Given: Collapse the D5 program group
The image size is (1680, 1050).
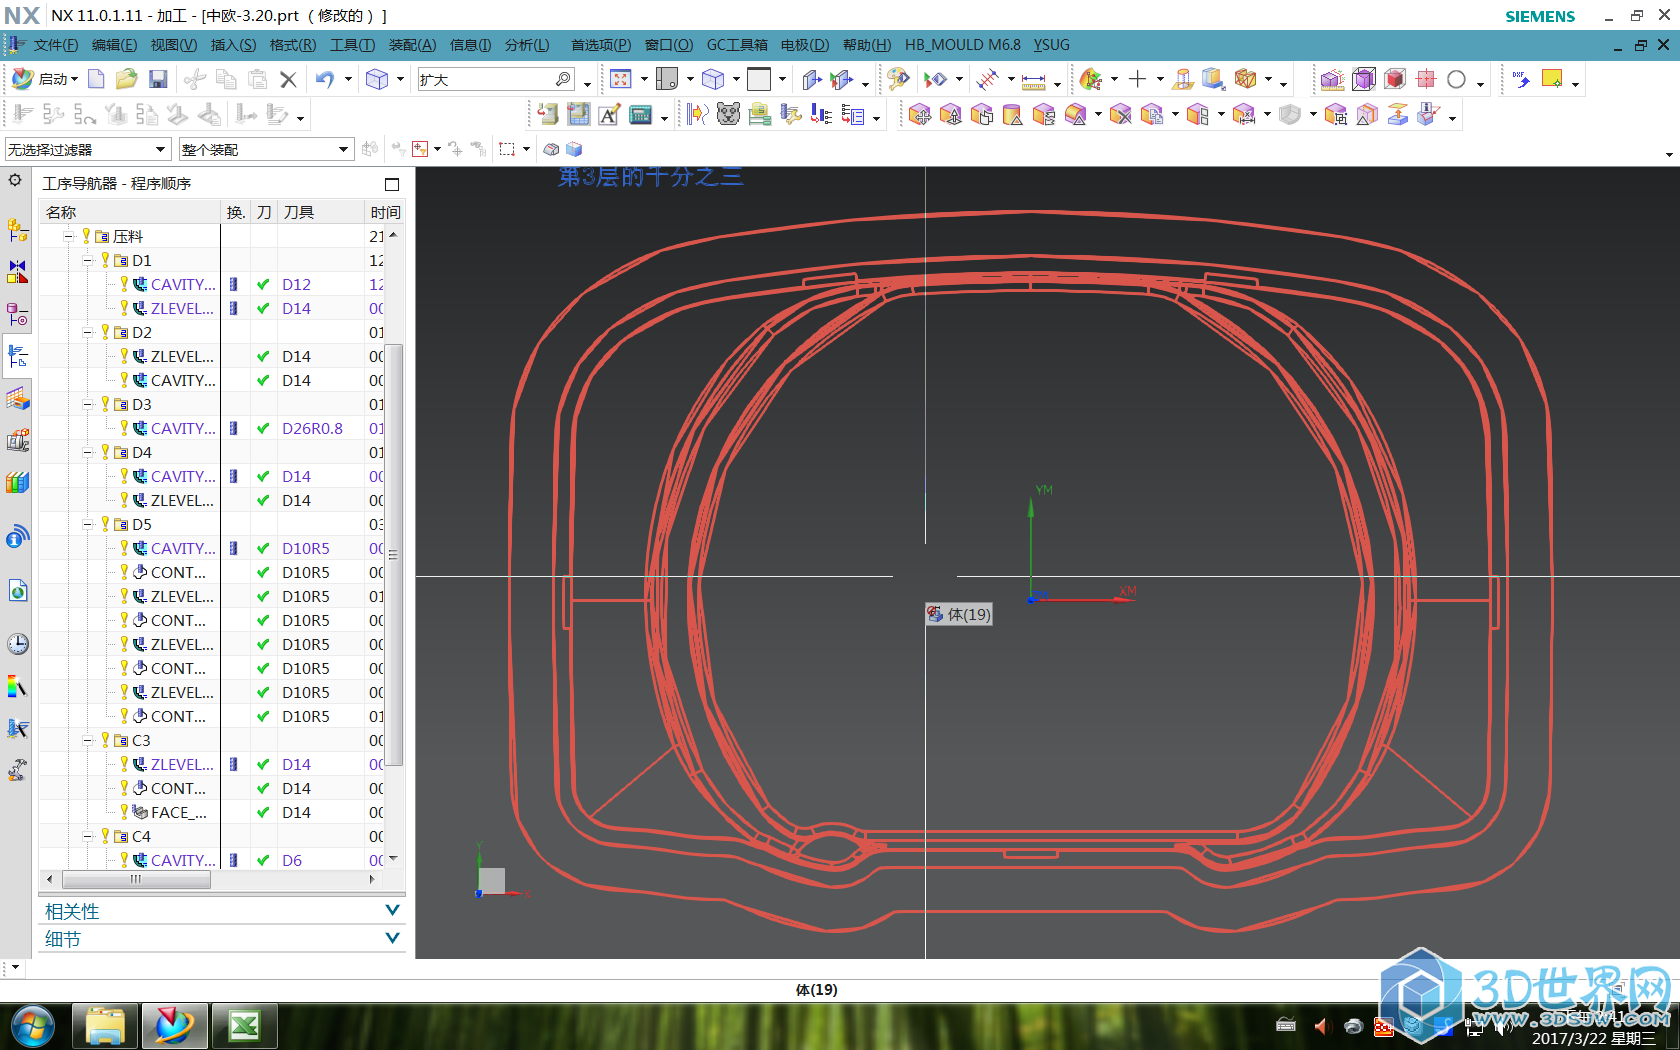Looking at the screenshot, I should pos(88,524).
